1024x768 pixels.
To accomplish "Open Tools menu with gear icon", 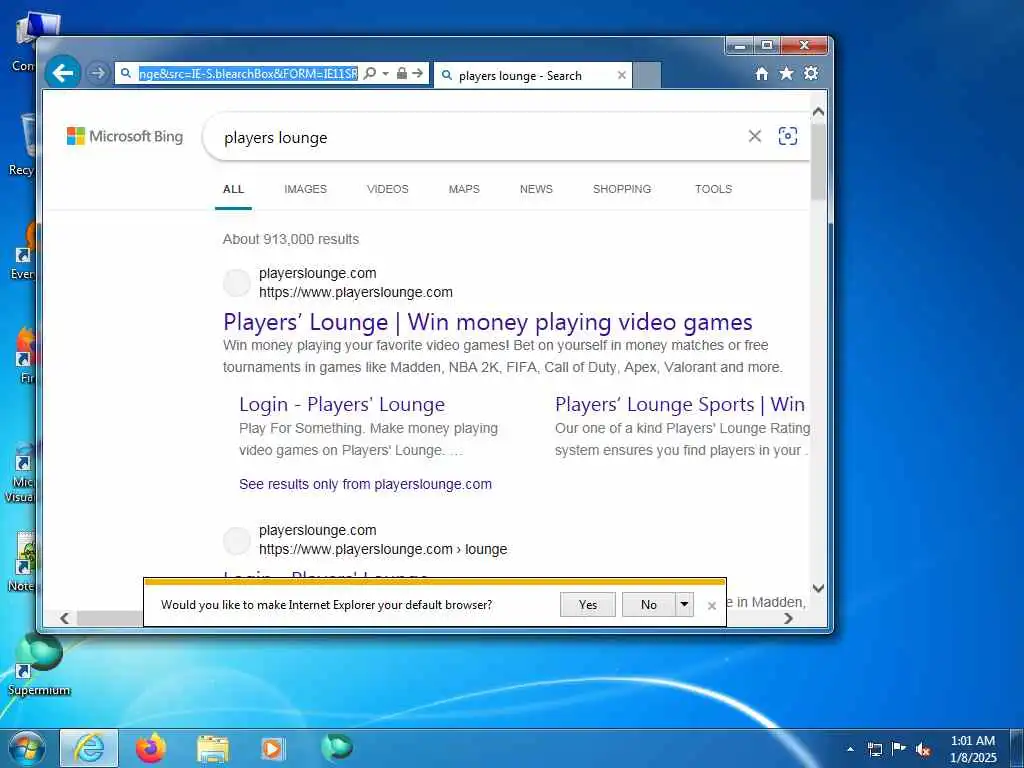I will (x=811, y=74).
